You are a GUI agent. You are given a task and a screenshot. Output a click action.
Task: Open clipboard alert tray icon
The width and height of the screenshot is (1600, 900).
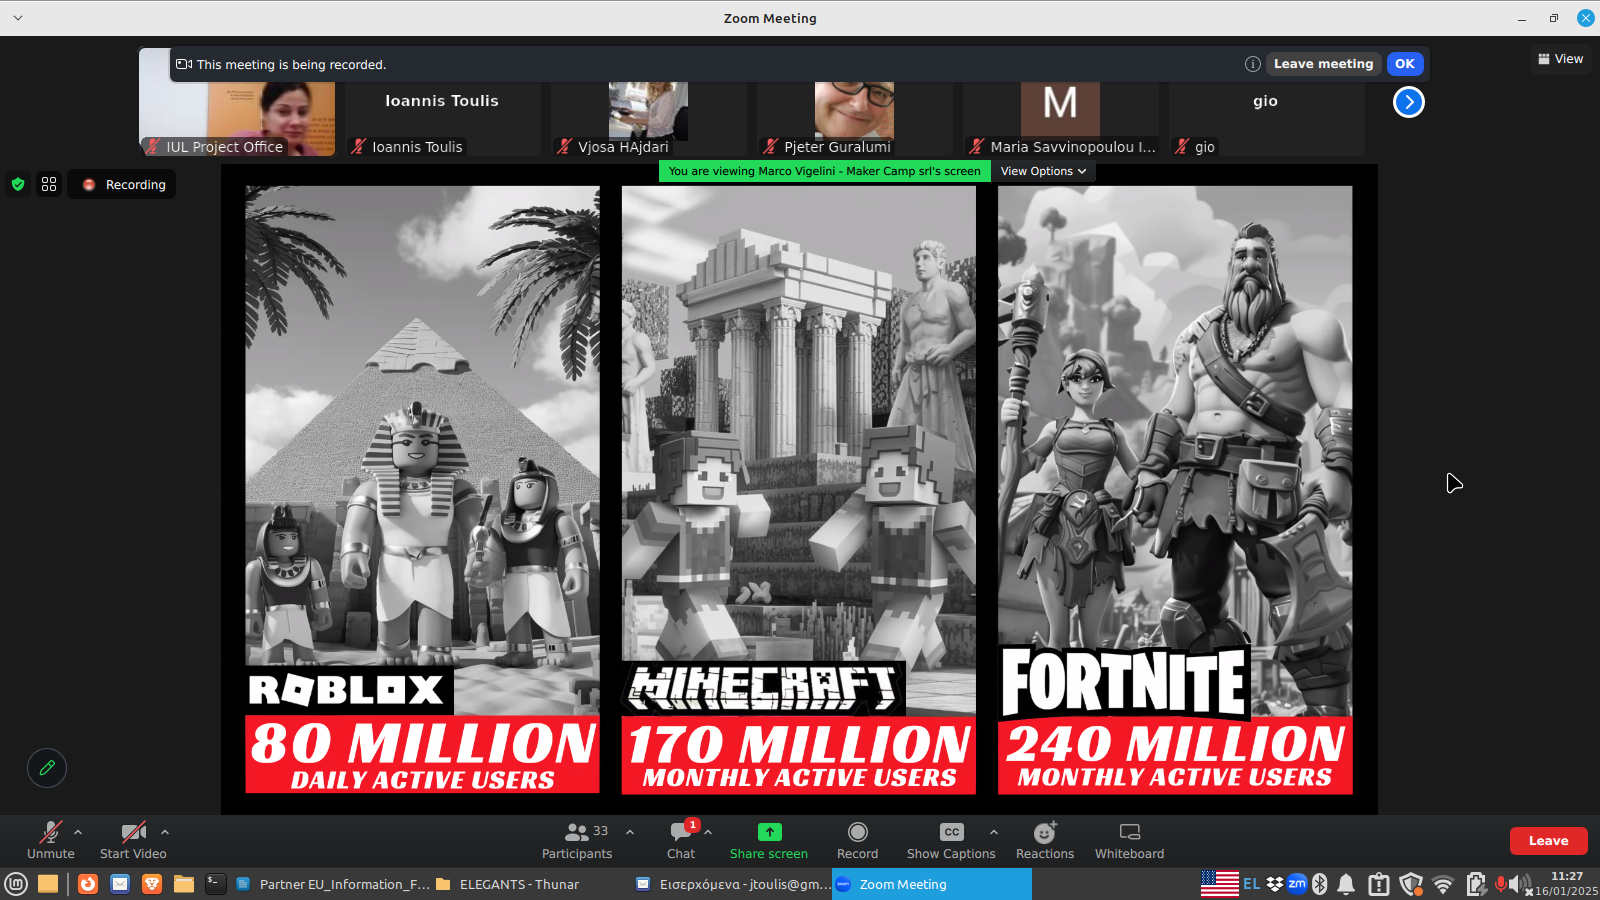tap(1379, 884)
